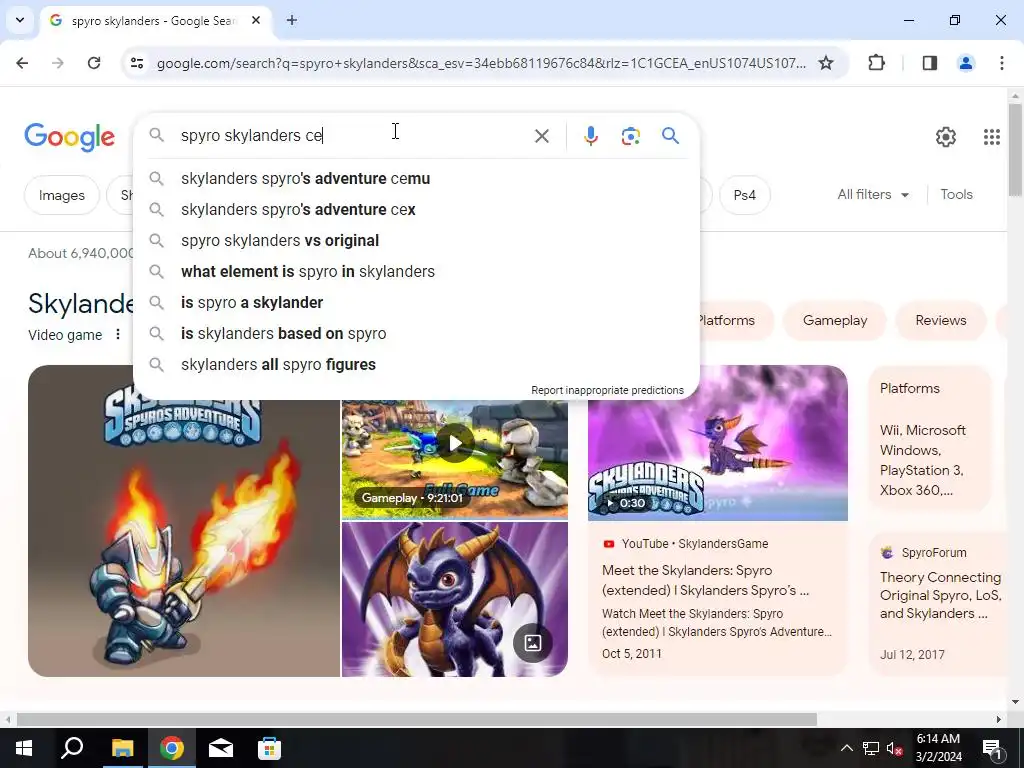Open the Chrome profile avatar
Image resolution: width=1024 pixels, height=768 pixels.
pyautogui.click(x=966, y=63)
